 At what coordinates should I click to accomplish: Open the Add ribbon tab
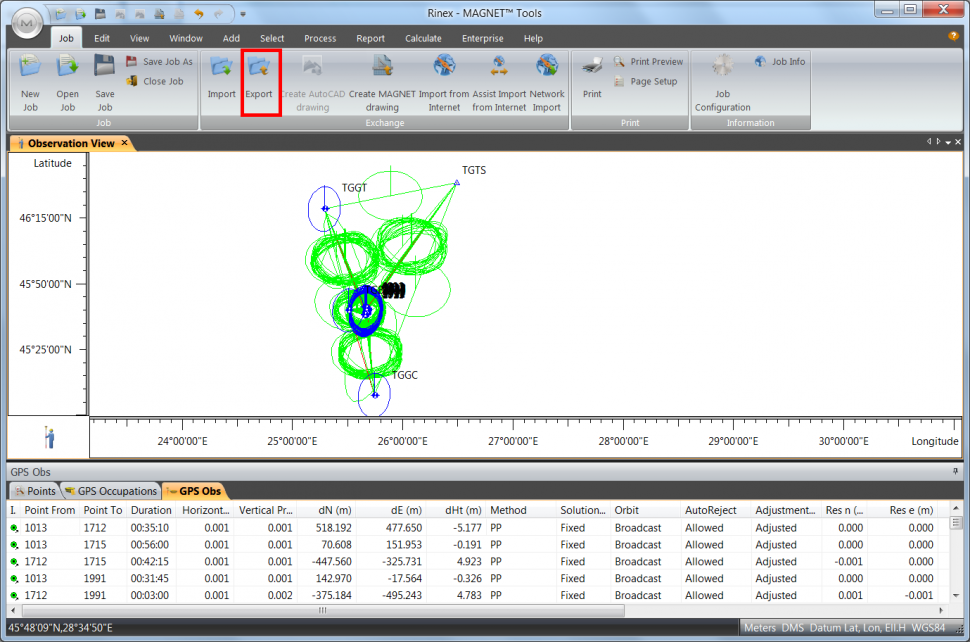click(231, 38)
